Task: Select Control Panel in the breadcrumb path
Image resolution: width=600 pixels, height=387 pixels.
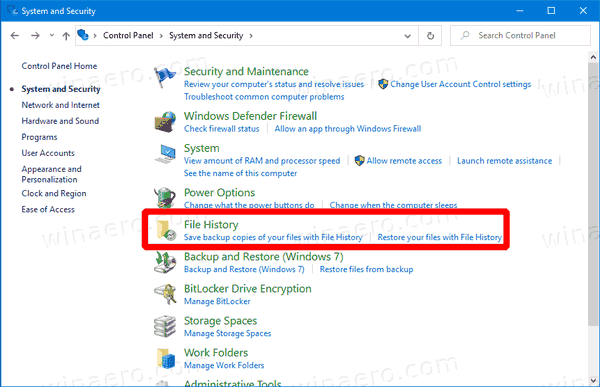Action: (x=128, y=35)
